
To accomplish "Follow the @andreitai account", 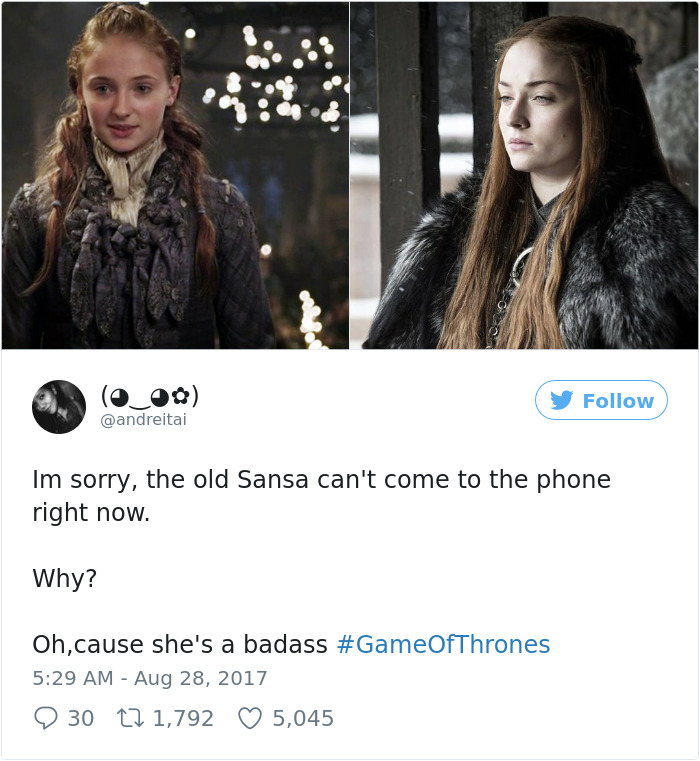I will point(601,400).
